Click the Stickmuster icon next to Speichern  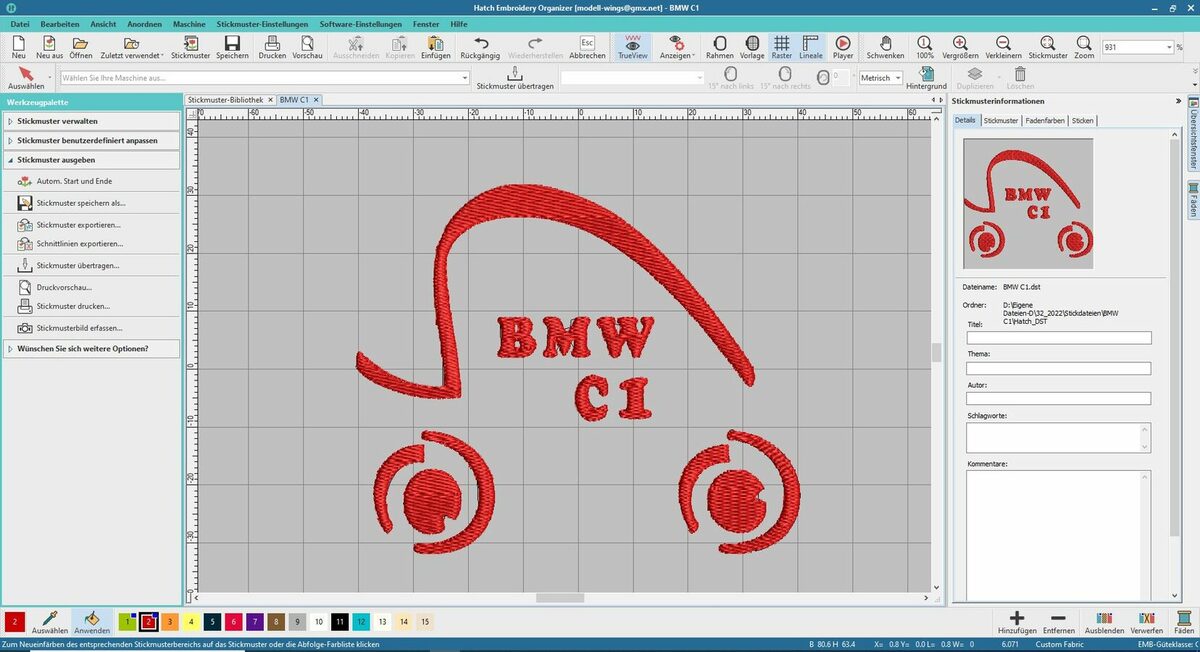[191, 47]
